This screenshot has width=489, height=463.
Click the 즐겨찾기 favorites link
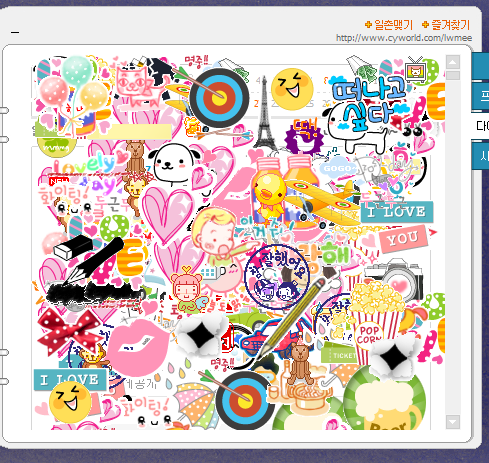(x=446, y=25)
